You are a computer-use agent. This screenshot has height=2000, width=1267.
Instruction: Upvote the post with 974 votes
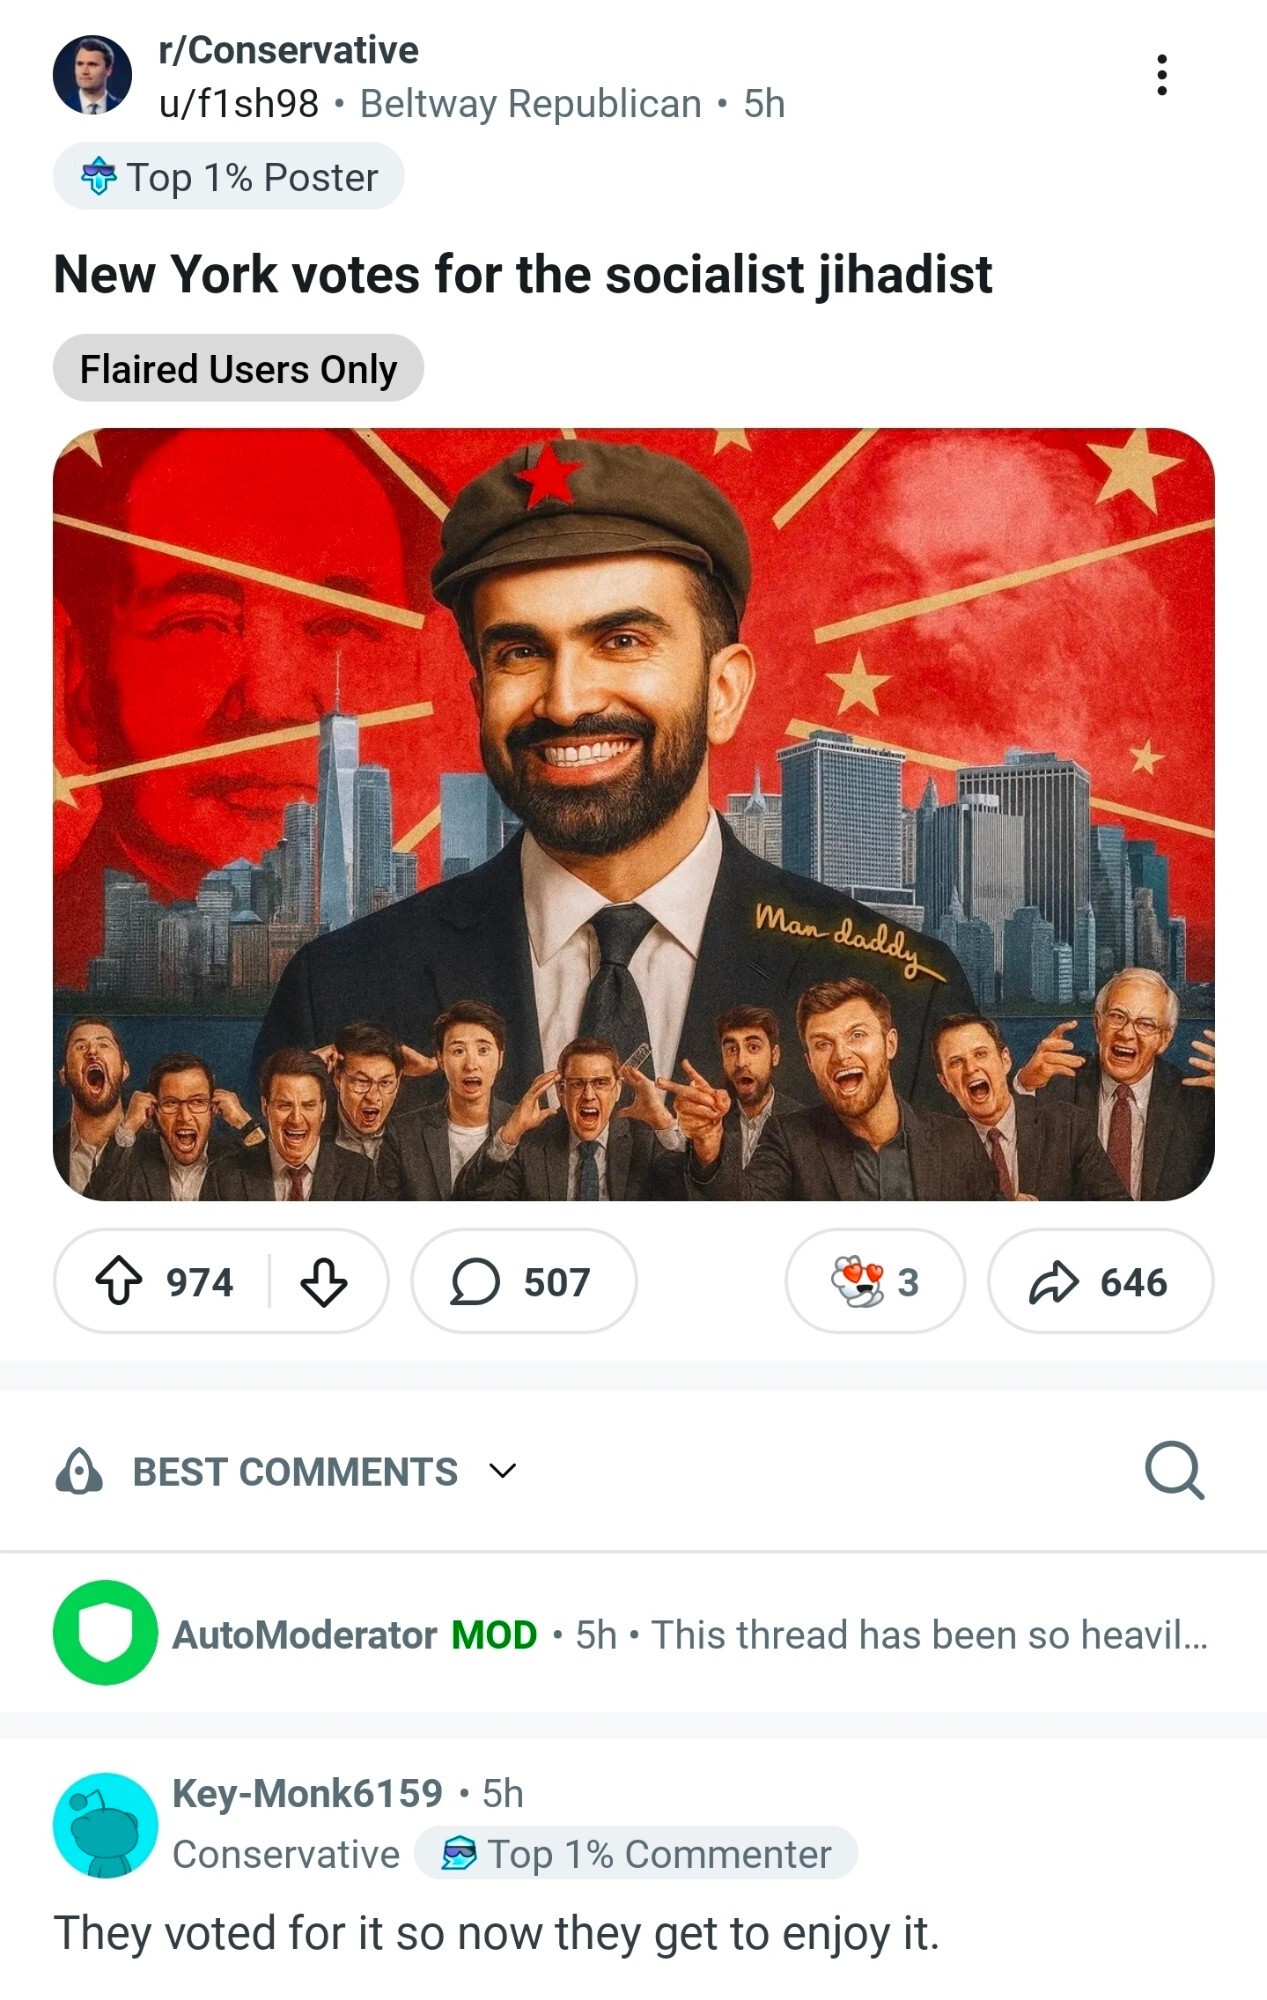pos(119,1281)
